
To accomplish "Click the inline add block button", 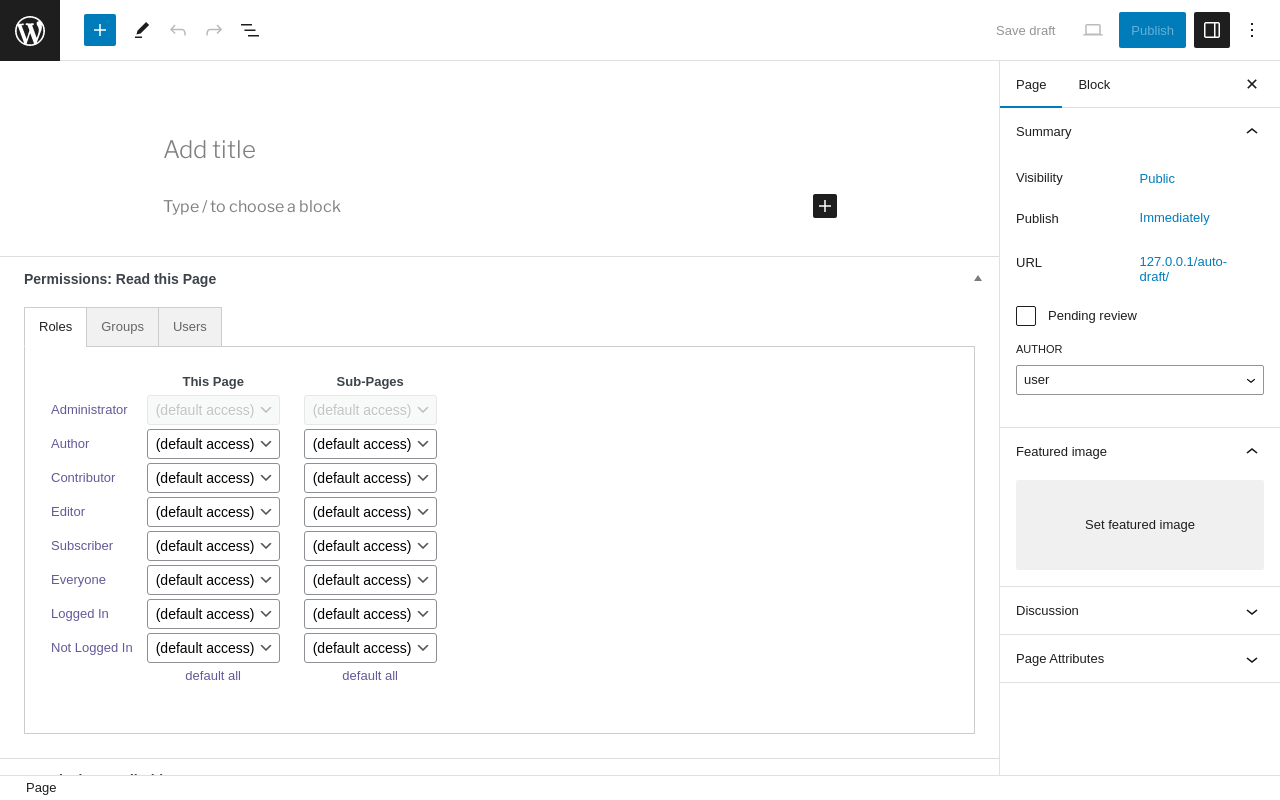I will [825, 206].
